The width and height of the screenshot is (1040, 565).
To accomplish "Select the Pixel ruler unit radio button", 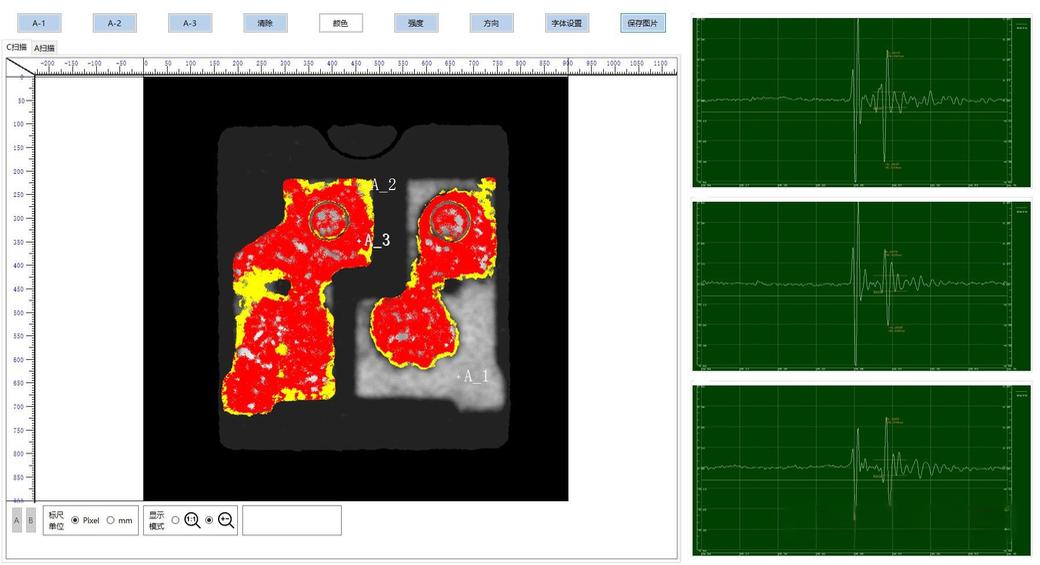I will [76, 520].
